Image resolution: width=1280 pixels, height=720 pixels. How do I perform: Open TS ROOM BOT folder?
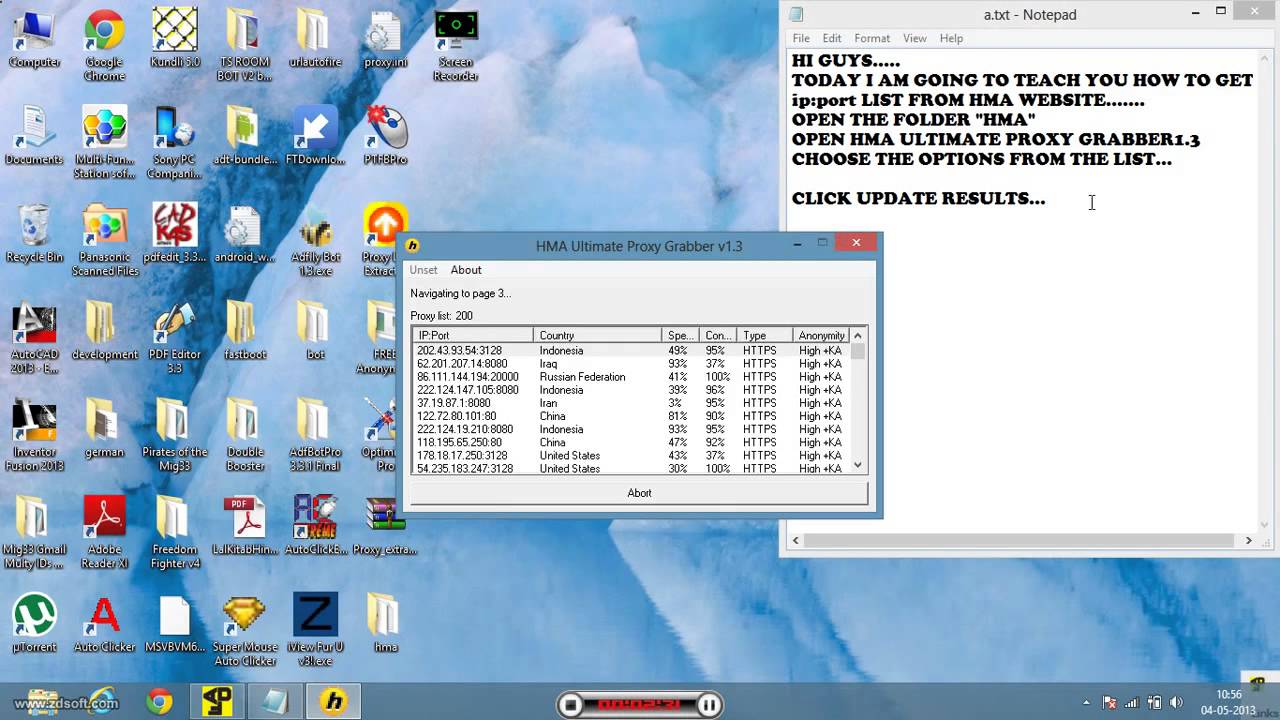245,46
